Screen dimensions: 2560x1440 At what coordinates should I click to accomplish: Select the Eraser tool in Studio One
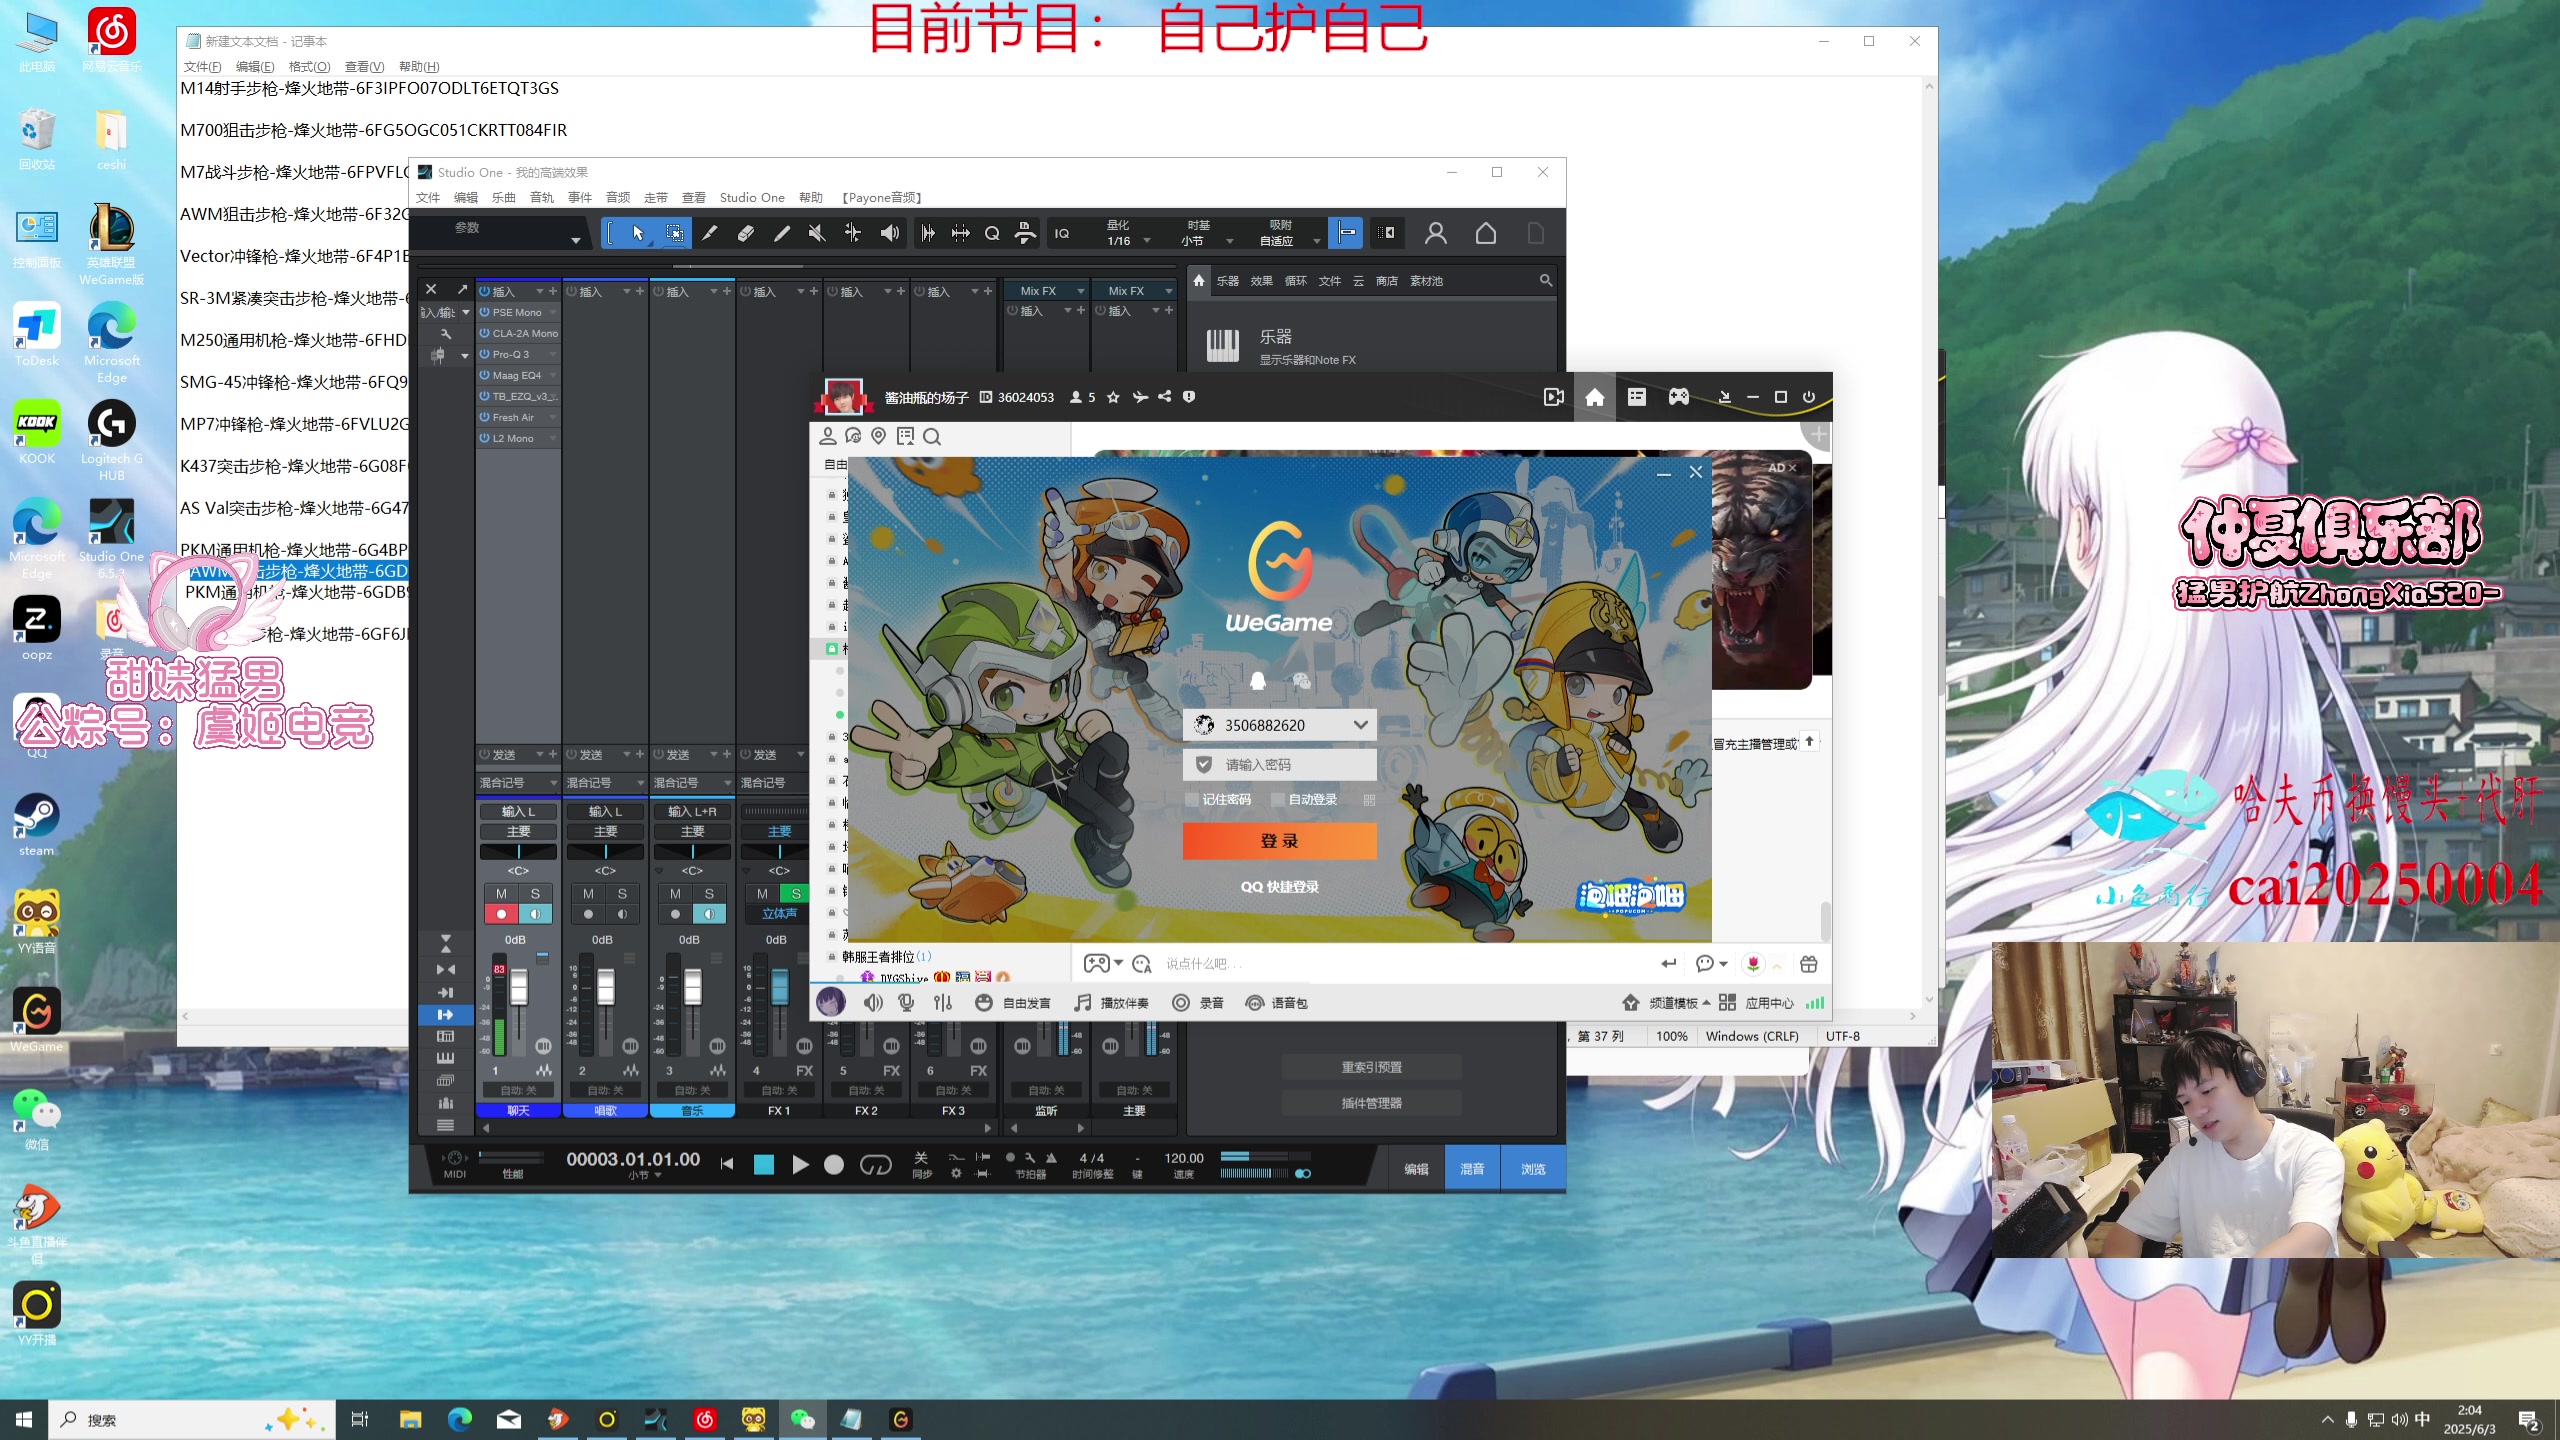click(x=745, y=233)
